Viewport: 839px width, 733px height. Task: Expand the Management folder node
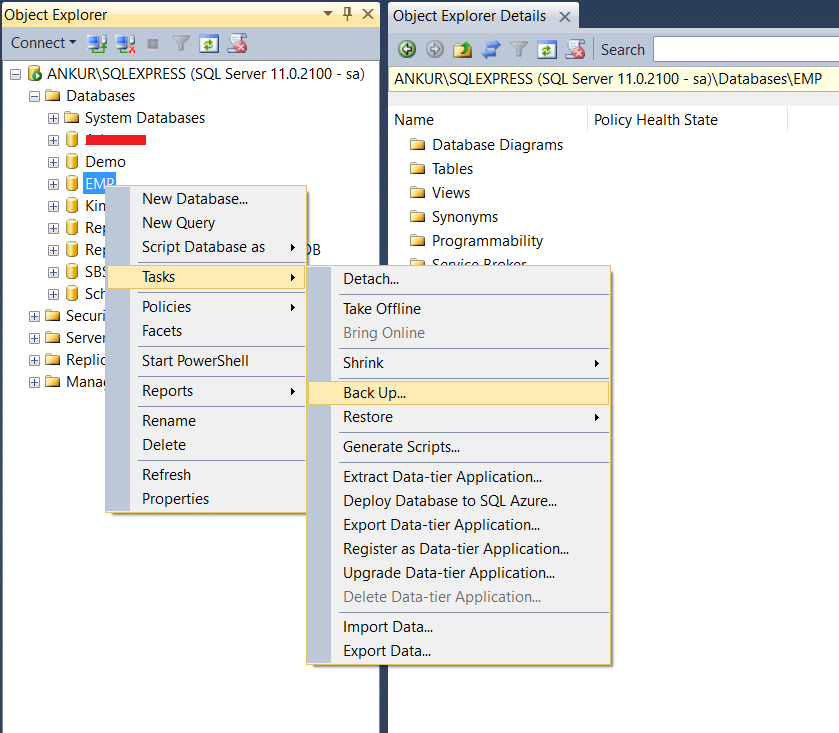tap(34, 382)
